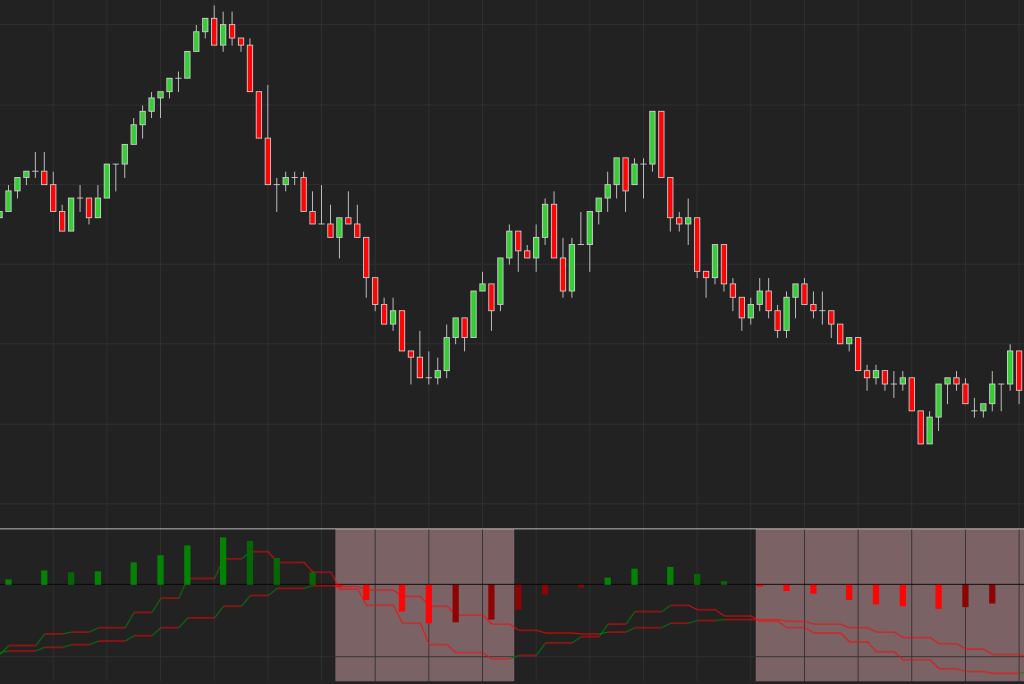
Task: Select the dark red bar just after the left shaded zone
Action: (x=518, y=597)
